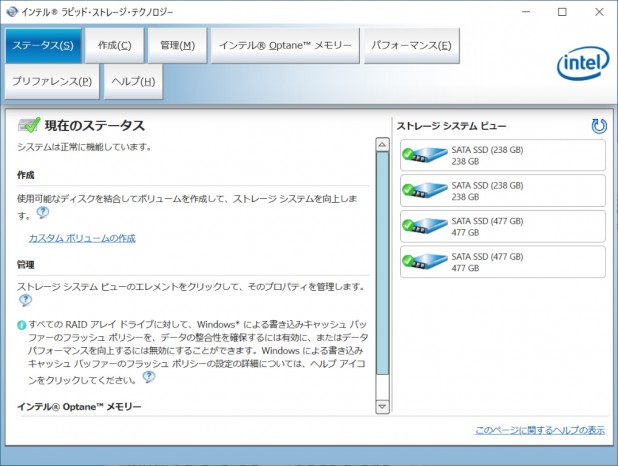Open the 管理(M) tab
The height and width of the screenshot is (466, 618).
point(177,46)
